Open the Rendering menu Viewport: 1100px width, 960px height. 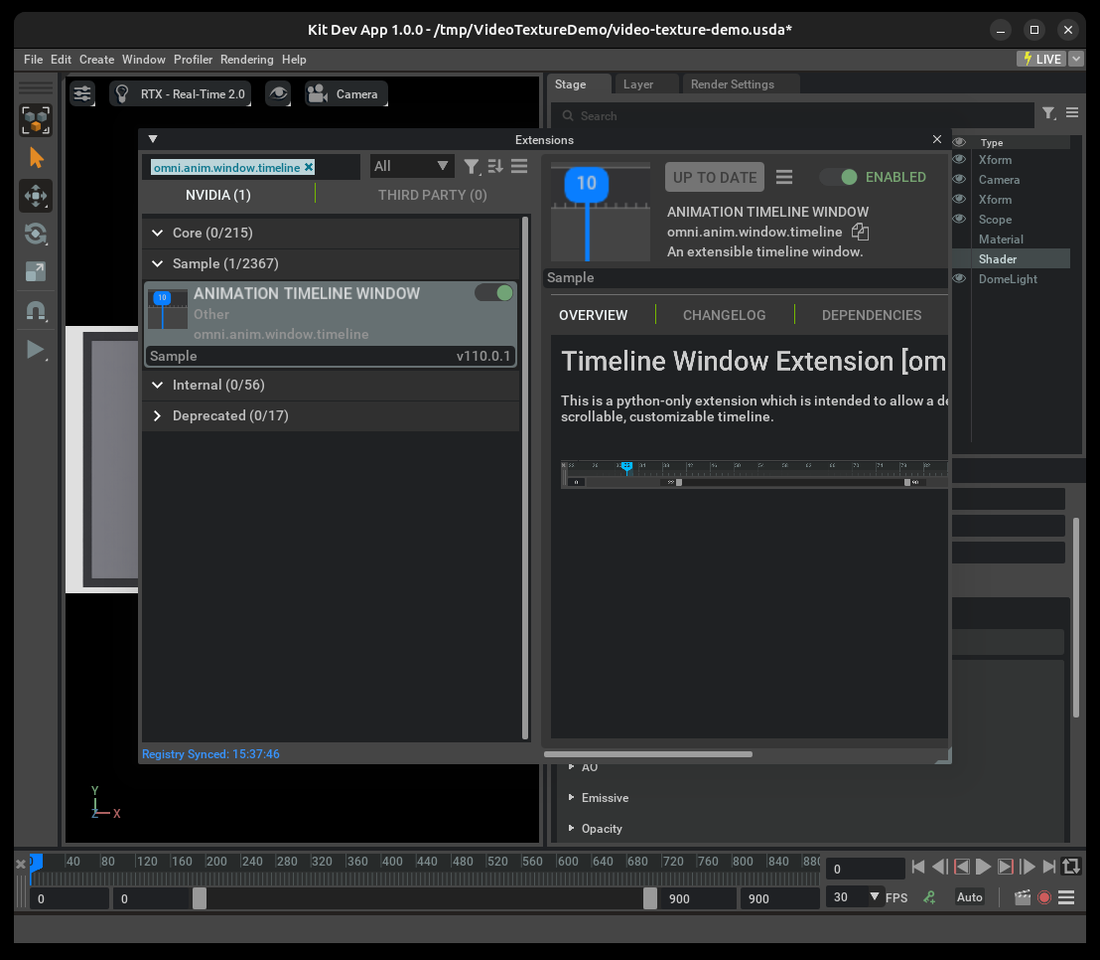pos(247,60)
